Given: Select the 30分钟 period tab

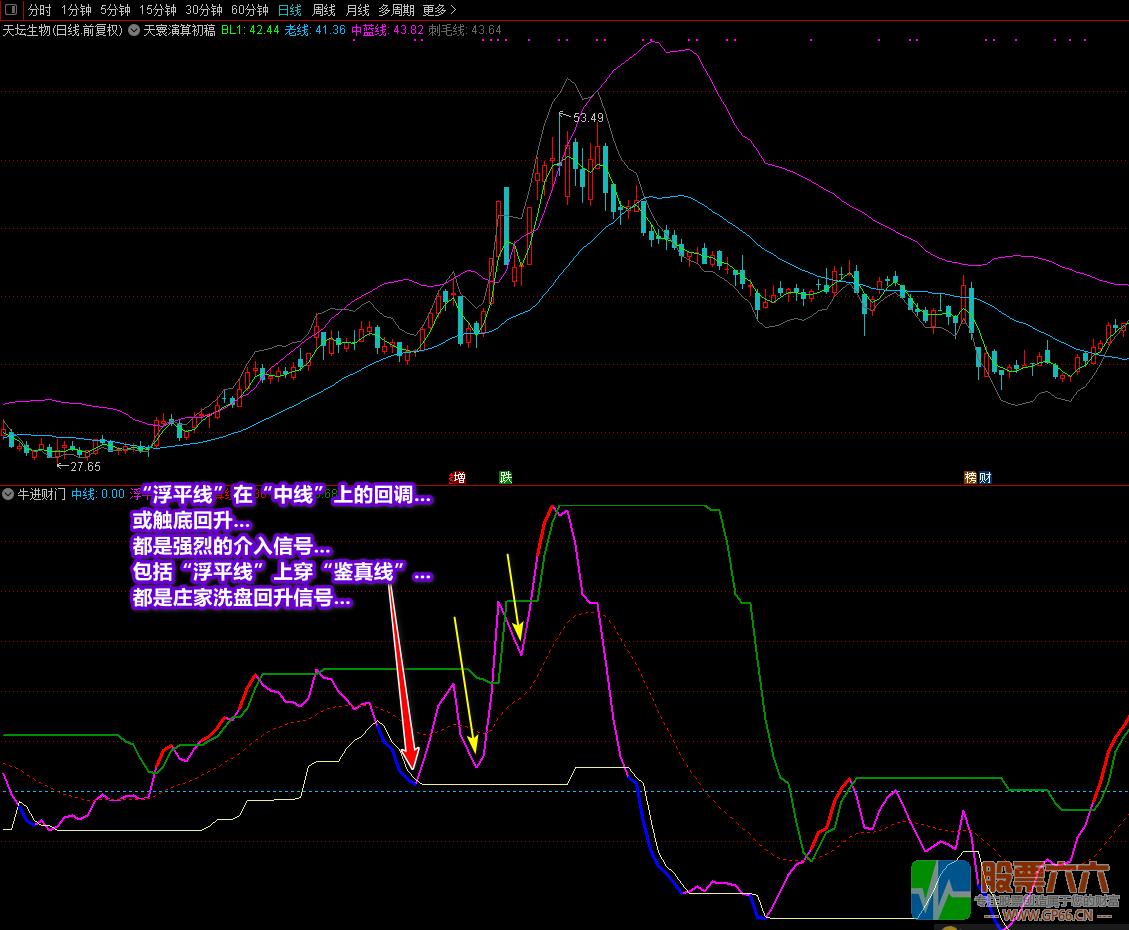Looking at the screenshot, I should [203, 10].
